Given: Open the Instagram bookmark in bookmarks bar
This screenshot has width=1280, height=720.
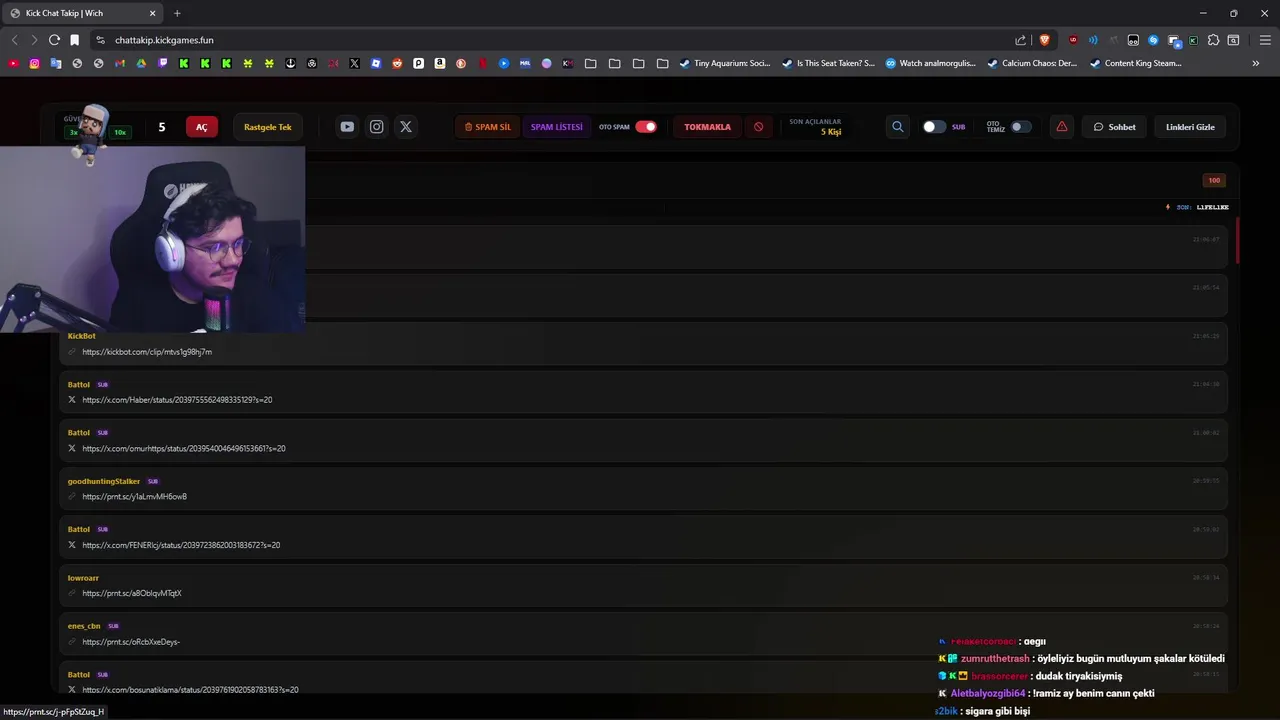Looking at the screenshot, I should 34,63.
